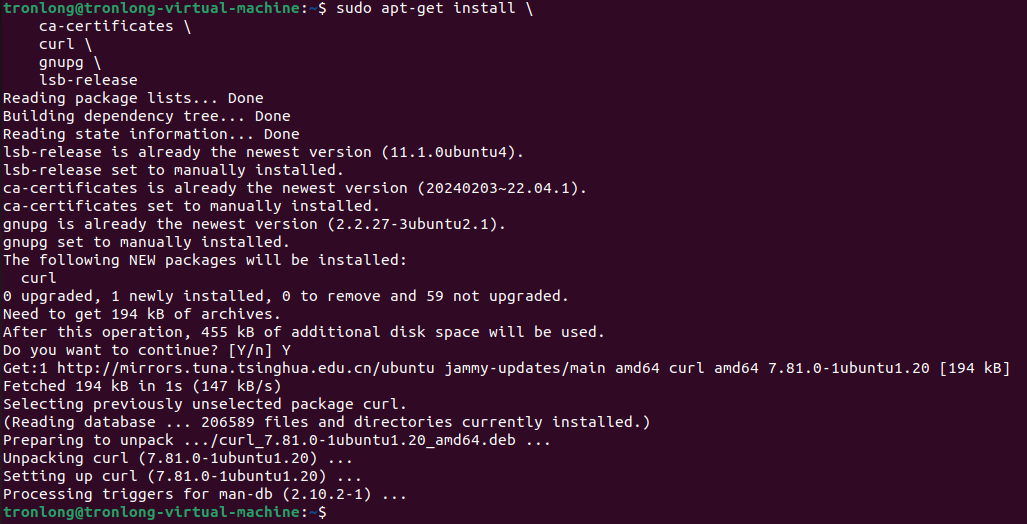Click the 'Reading package lists... Done' line

tap(133, 98)
